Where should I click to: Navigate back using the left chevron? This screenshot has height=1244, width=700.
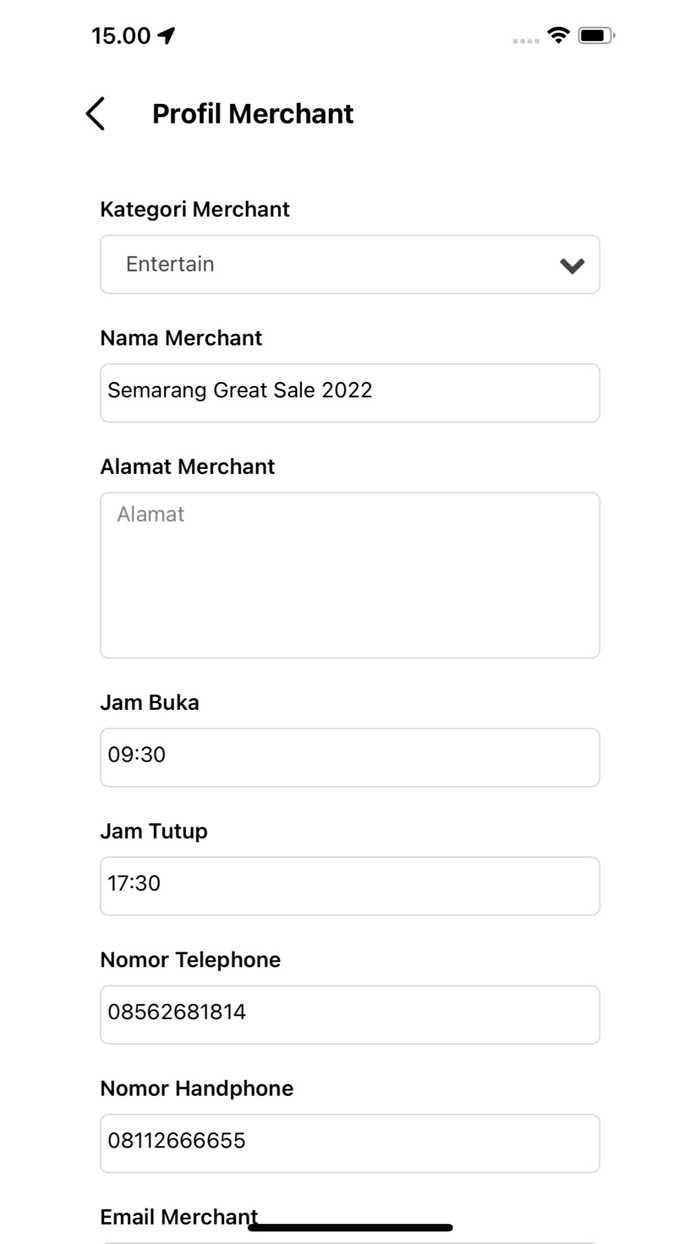click(94, 114)
